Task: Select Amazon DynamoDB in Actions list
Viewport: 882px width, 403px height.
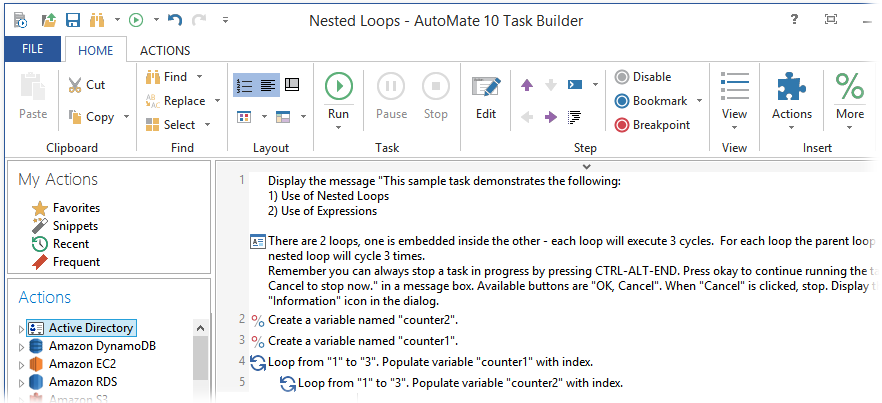Action: (93, 346)
